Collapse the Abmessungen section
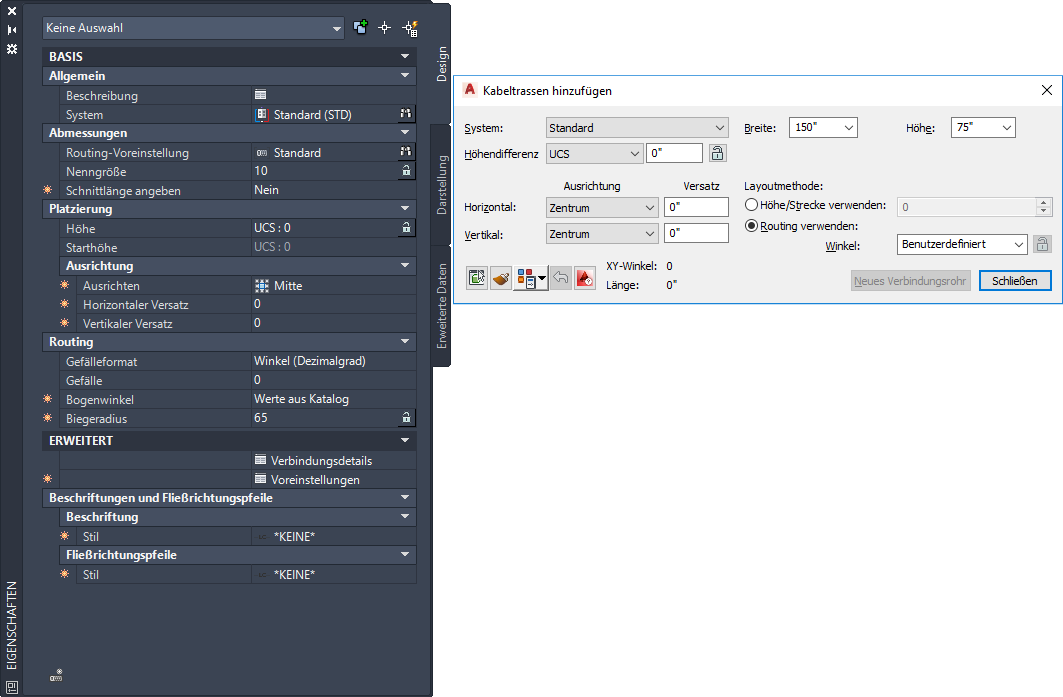Screen dimensions: 1063x697 click(x=405, y=132)
